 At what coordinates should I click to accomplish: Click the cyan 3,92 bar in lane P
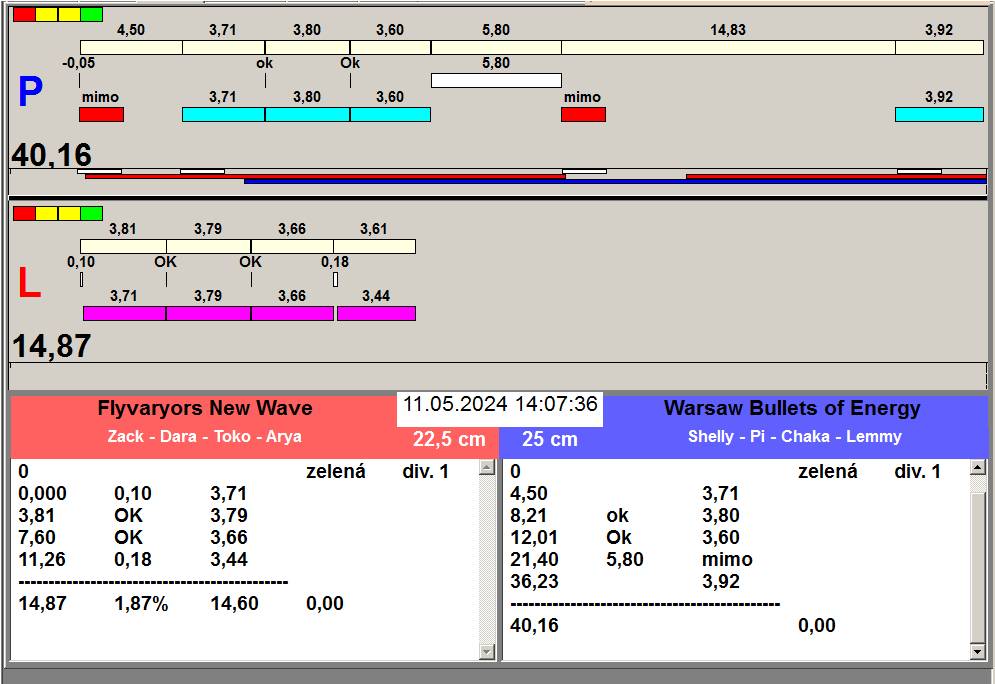pos(939,115)
